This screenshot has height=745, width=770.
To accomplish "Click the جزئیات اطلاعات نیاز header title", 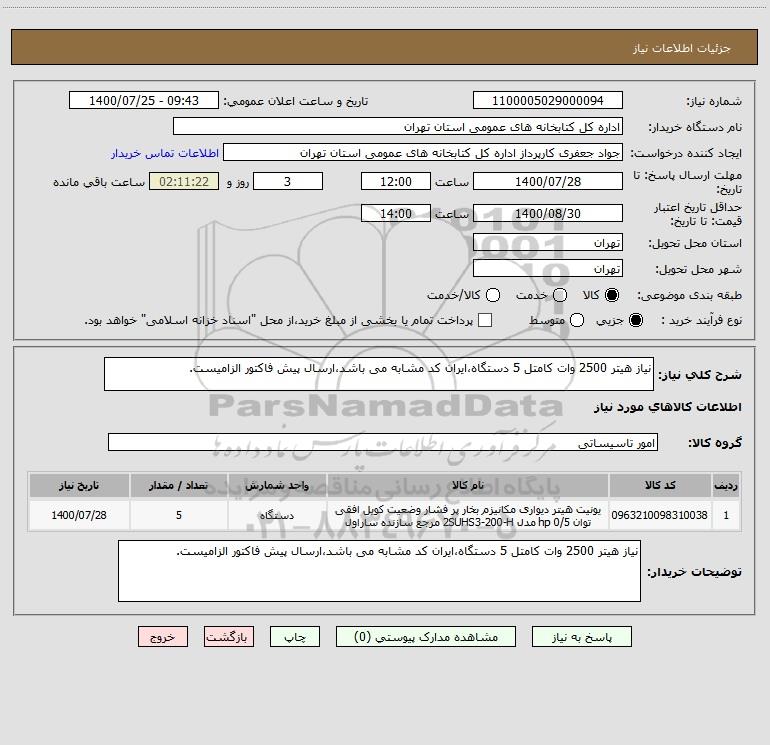I will tap(682, 48).
